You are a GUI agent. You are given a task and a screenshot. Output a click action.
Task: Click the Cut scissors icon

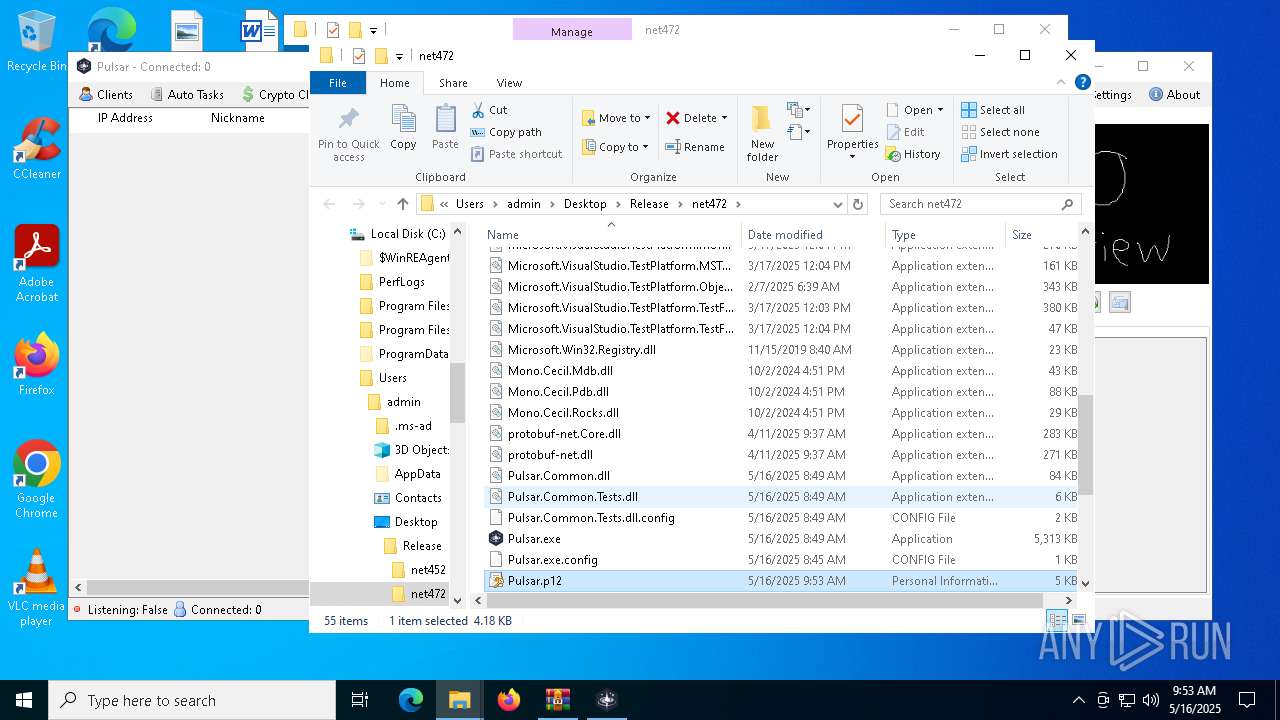click(x=478, y=110)
